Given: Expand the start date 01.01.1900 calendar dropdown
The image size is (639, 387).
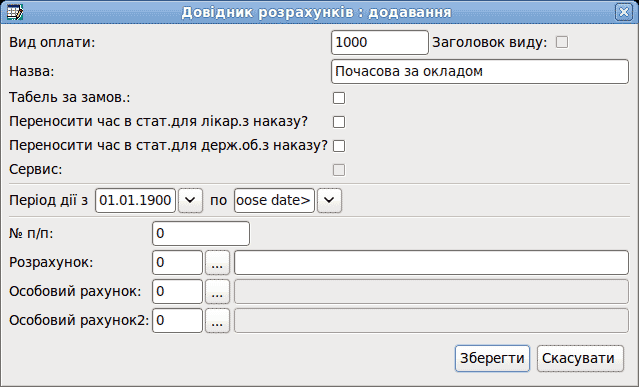Looking at the screenshot, I should 190,200.
